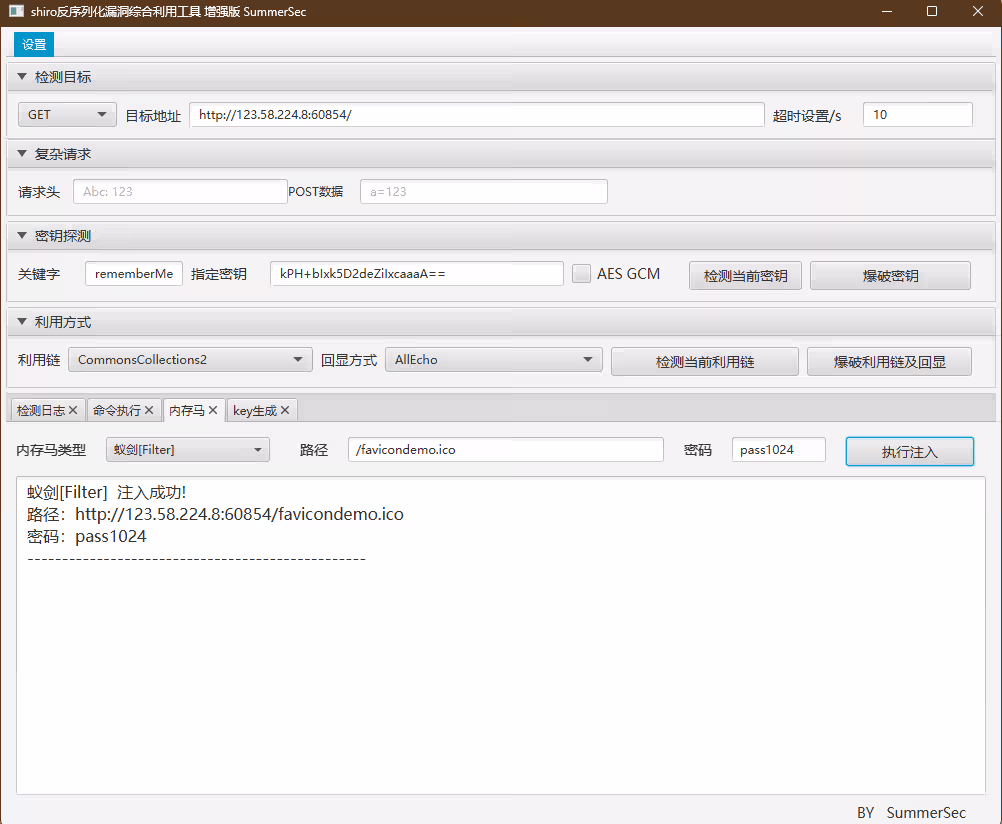Open the GET request method dropdown
The height and width of the screenshot is (824, 1002).
click(67, 115)
